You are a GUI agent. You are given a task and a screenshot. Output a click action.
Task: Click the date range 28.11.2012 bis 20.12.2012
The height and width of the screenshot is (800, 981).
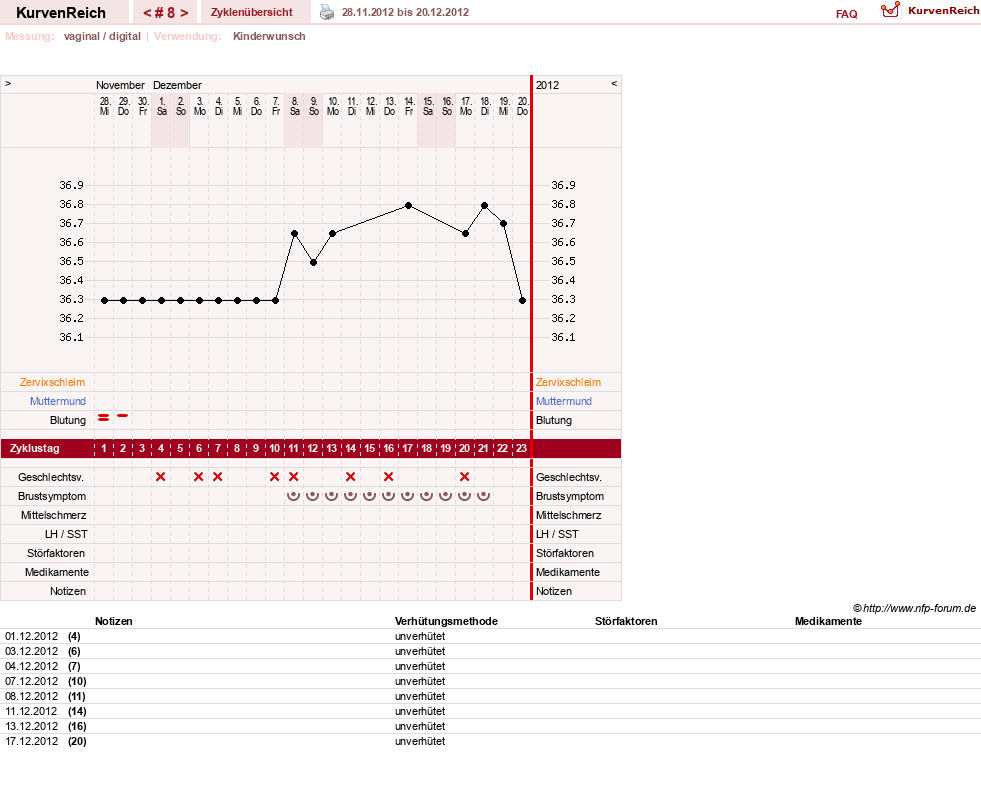[x=405, y=12]
